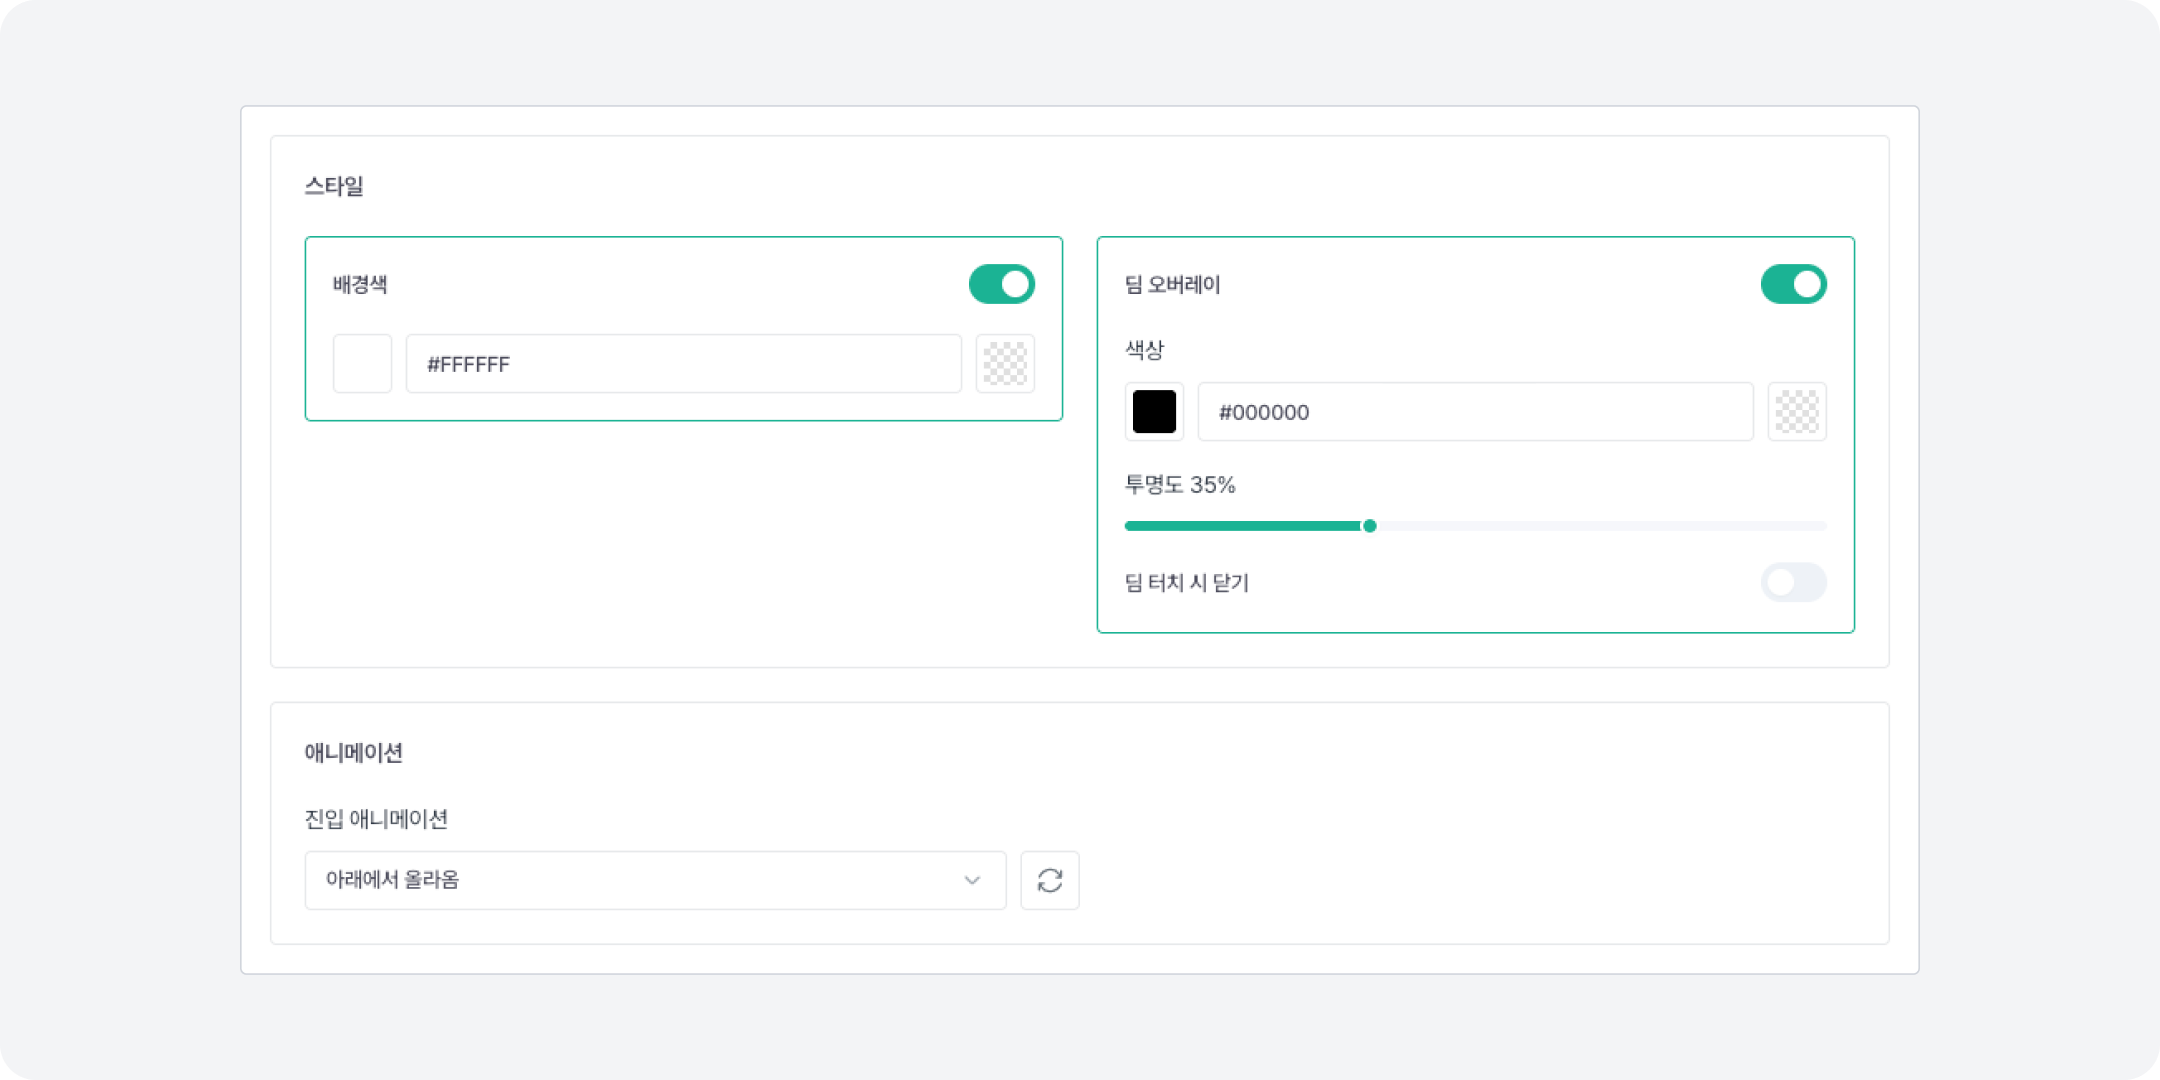Open the white background color swatch

pos(362,364)
